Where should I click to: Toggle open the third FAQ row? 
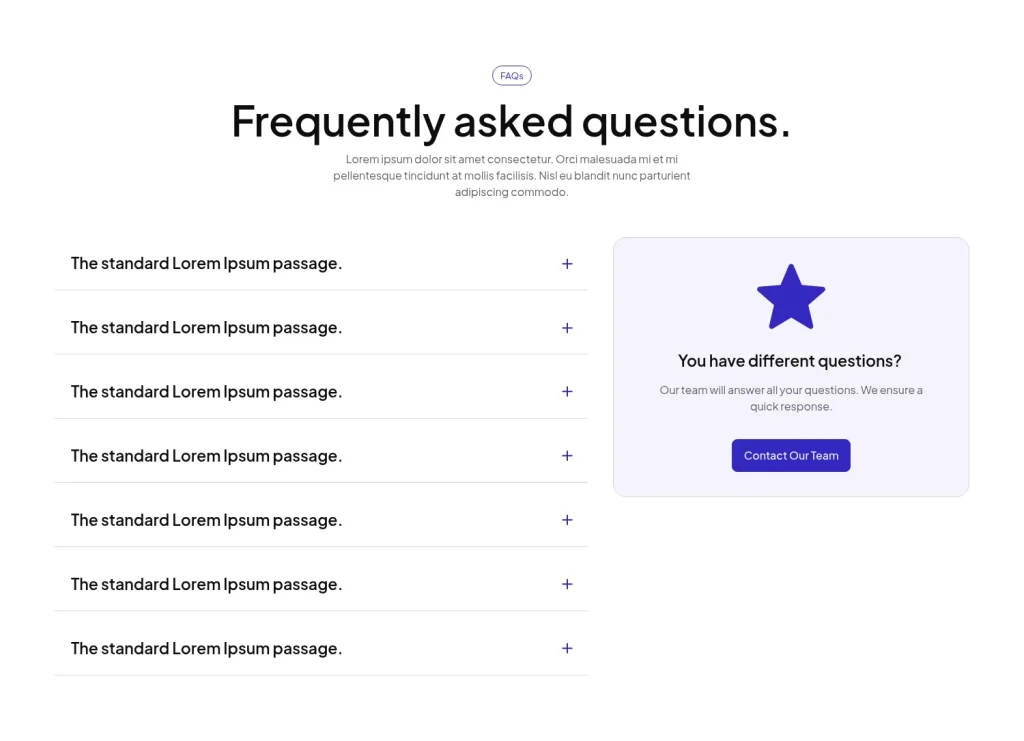click(206, 391)
